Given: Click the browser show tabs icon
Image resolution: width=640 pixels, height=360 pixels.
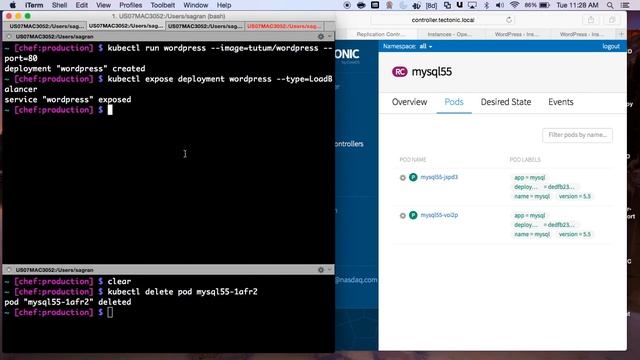Looking at the screenshot, I should click(x=612, y=20).
